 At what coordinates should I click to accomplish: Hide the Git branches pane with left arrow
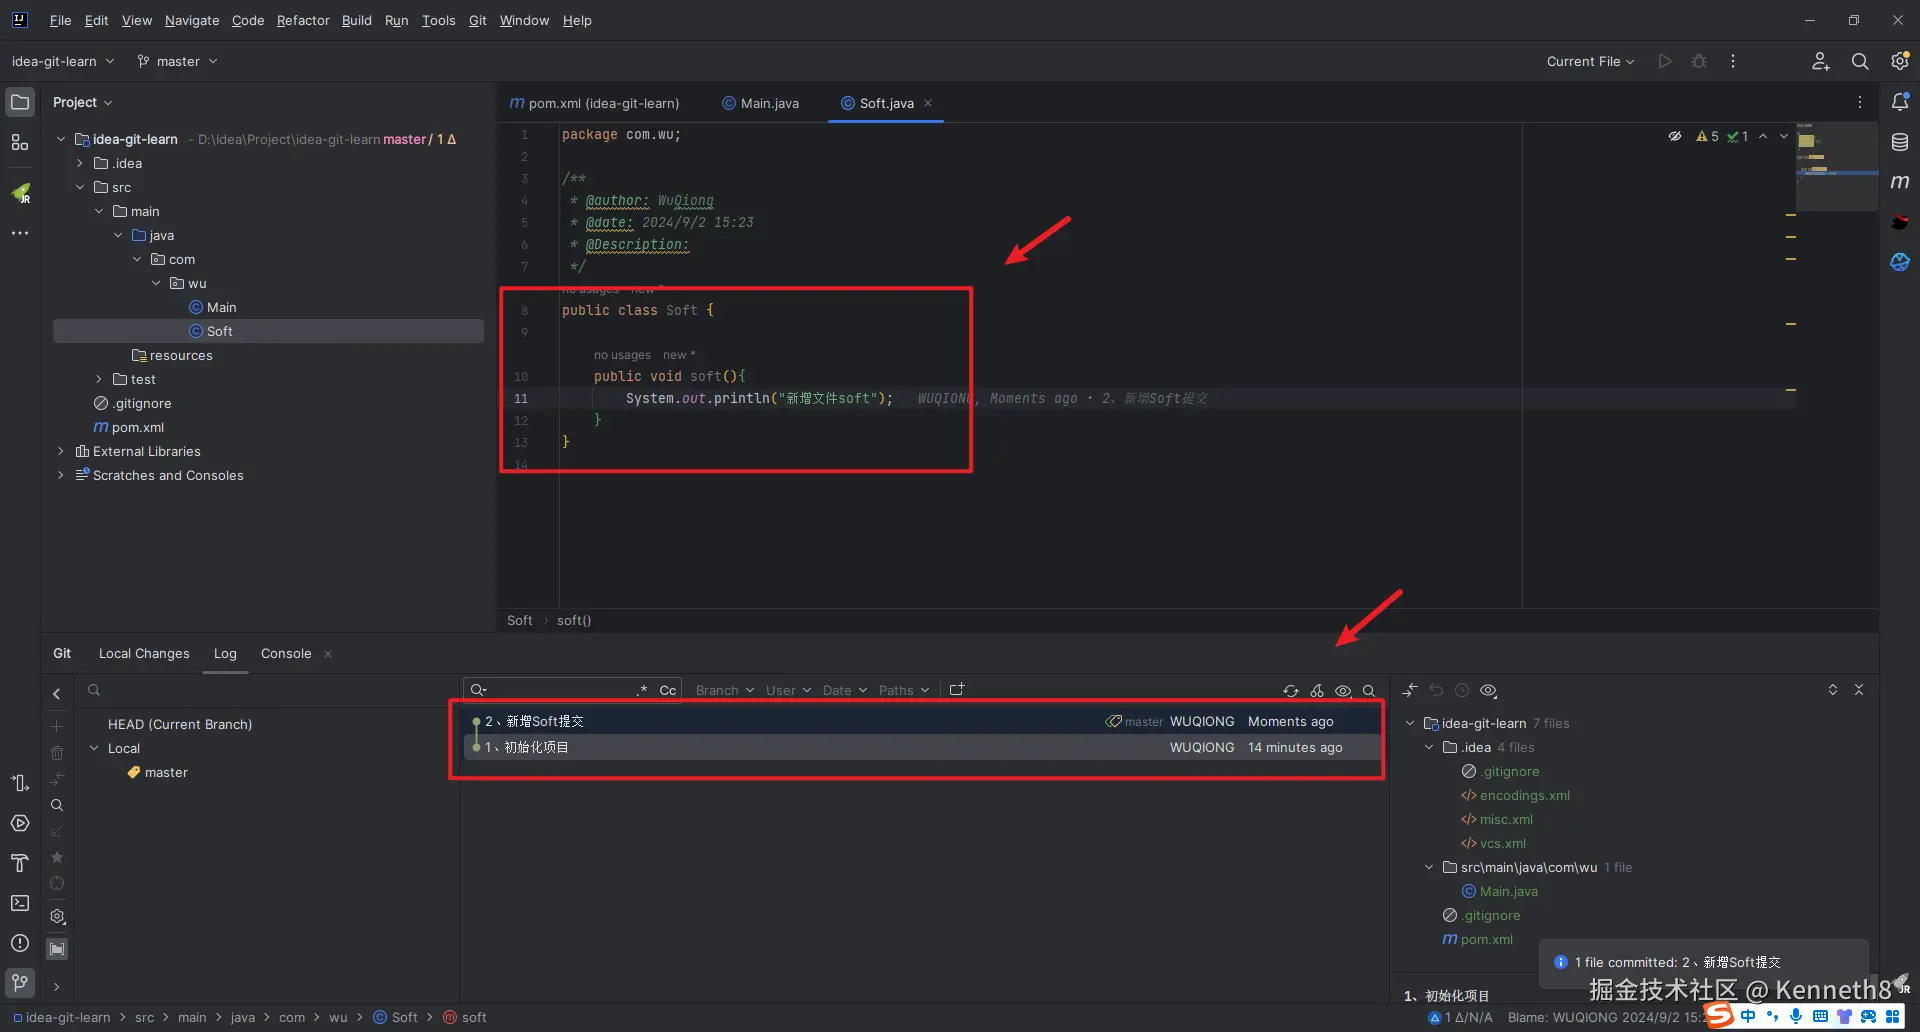57,694
